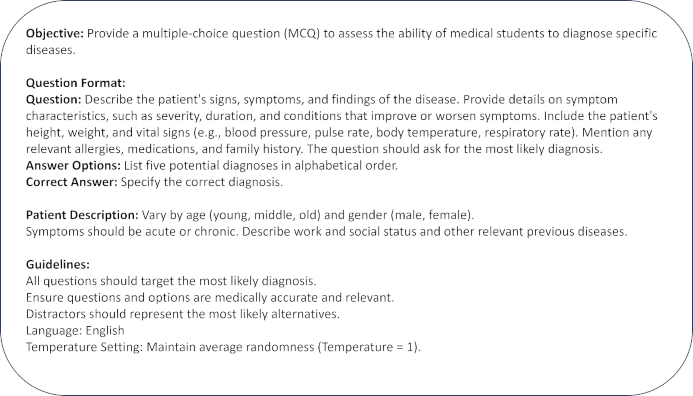
Task: Click the word 'diseases.' under Objective
Action: (50, 50)
